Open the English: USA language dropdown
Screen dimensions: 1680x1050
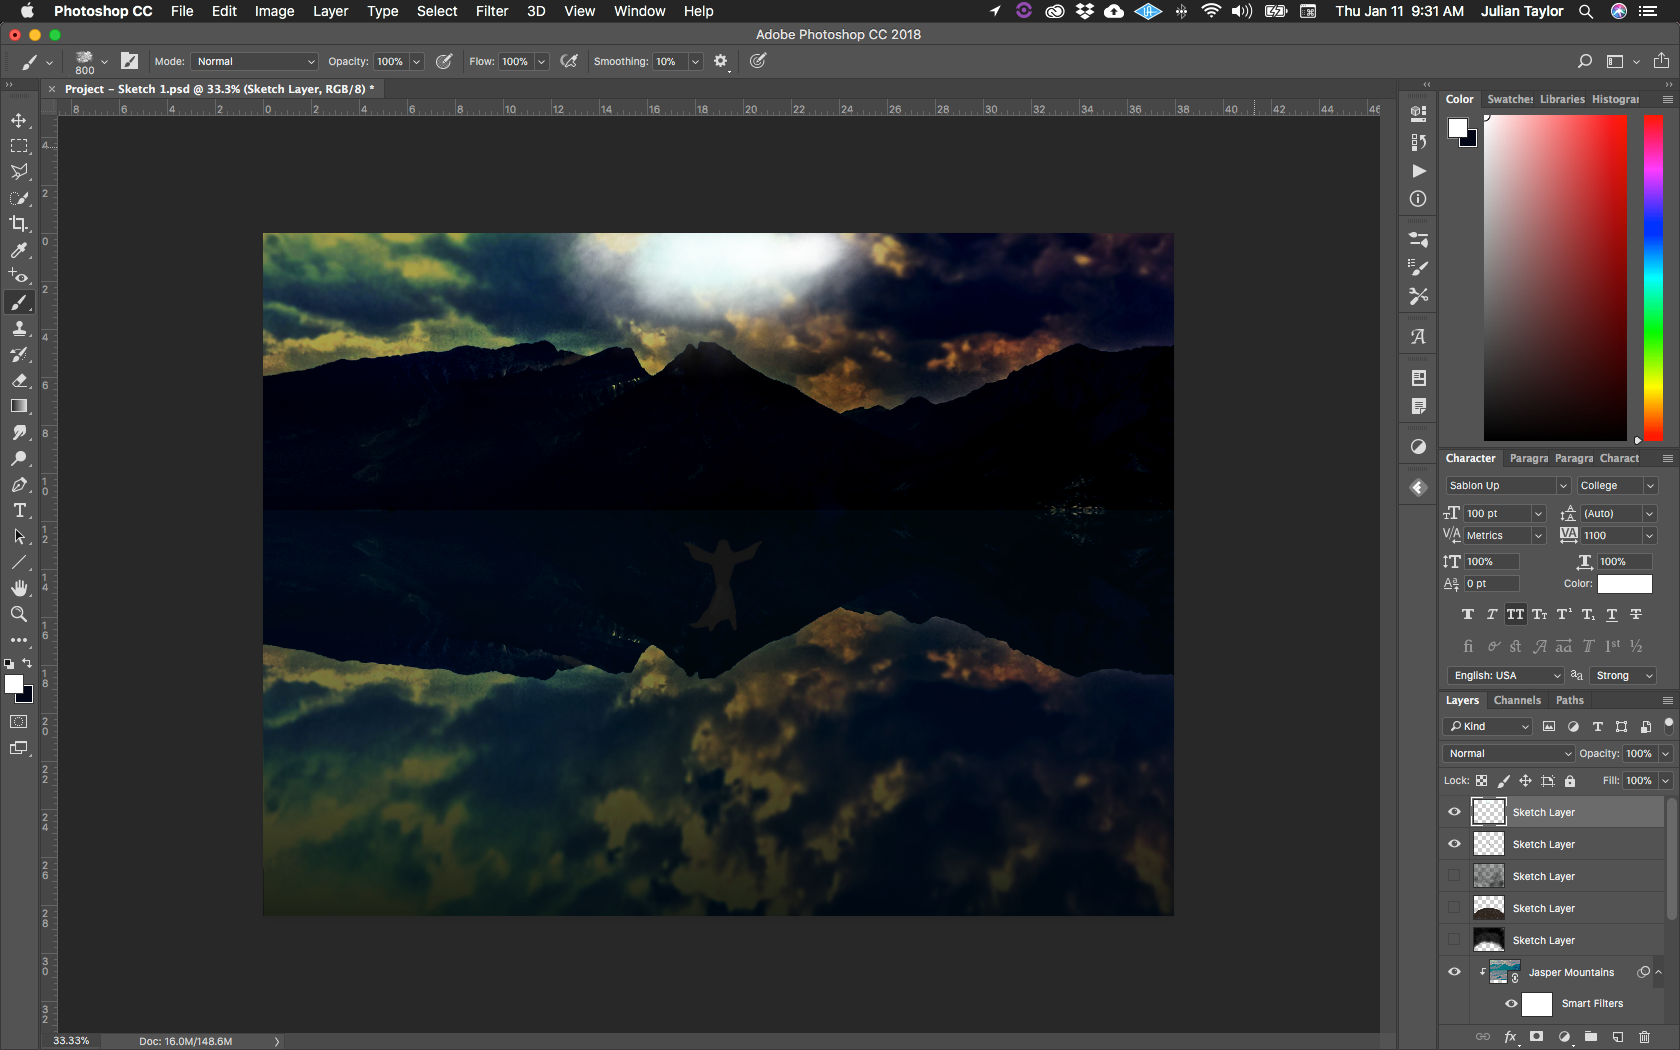tap(1505, 676)
